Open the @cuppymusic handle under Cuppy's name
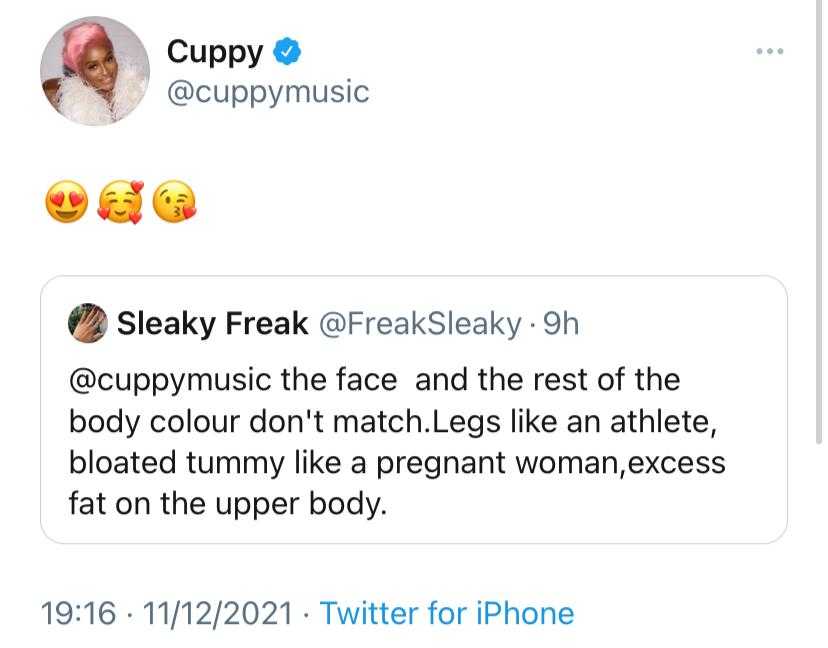Image resolution: width=828 pixels, height=648 pixels. [x=268, y=92]
